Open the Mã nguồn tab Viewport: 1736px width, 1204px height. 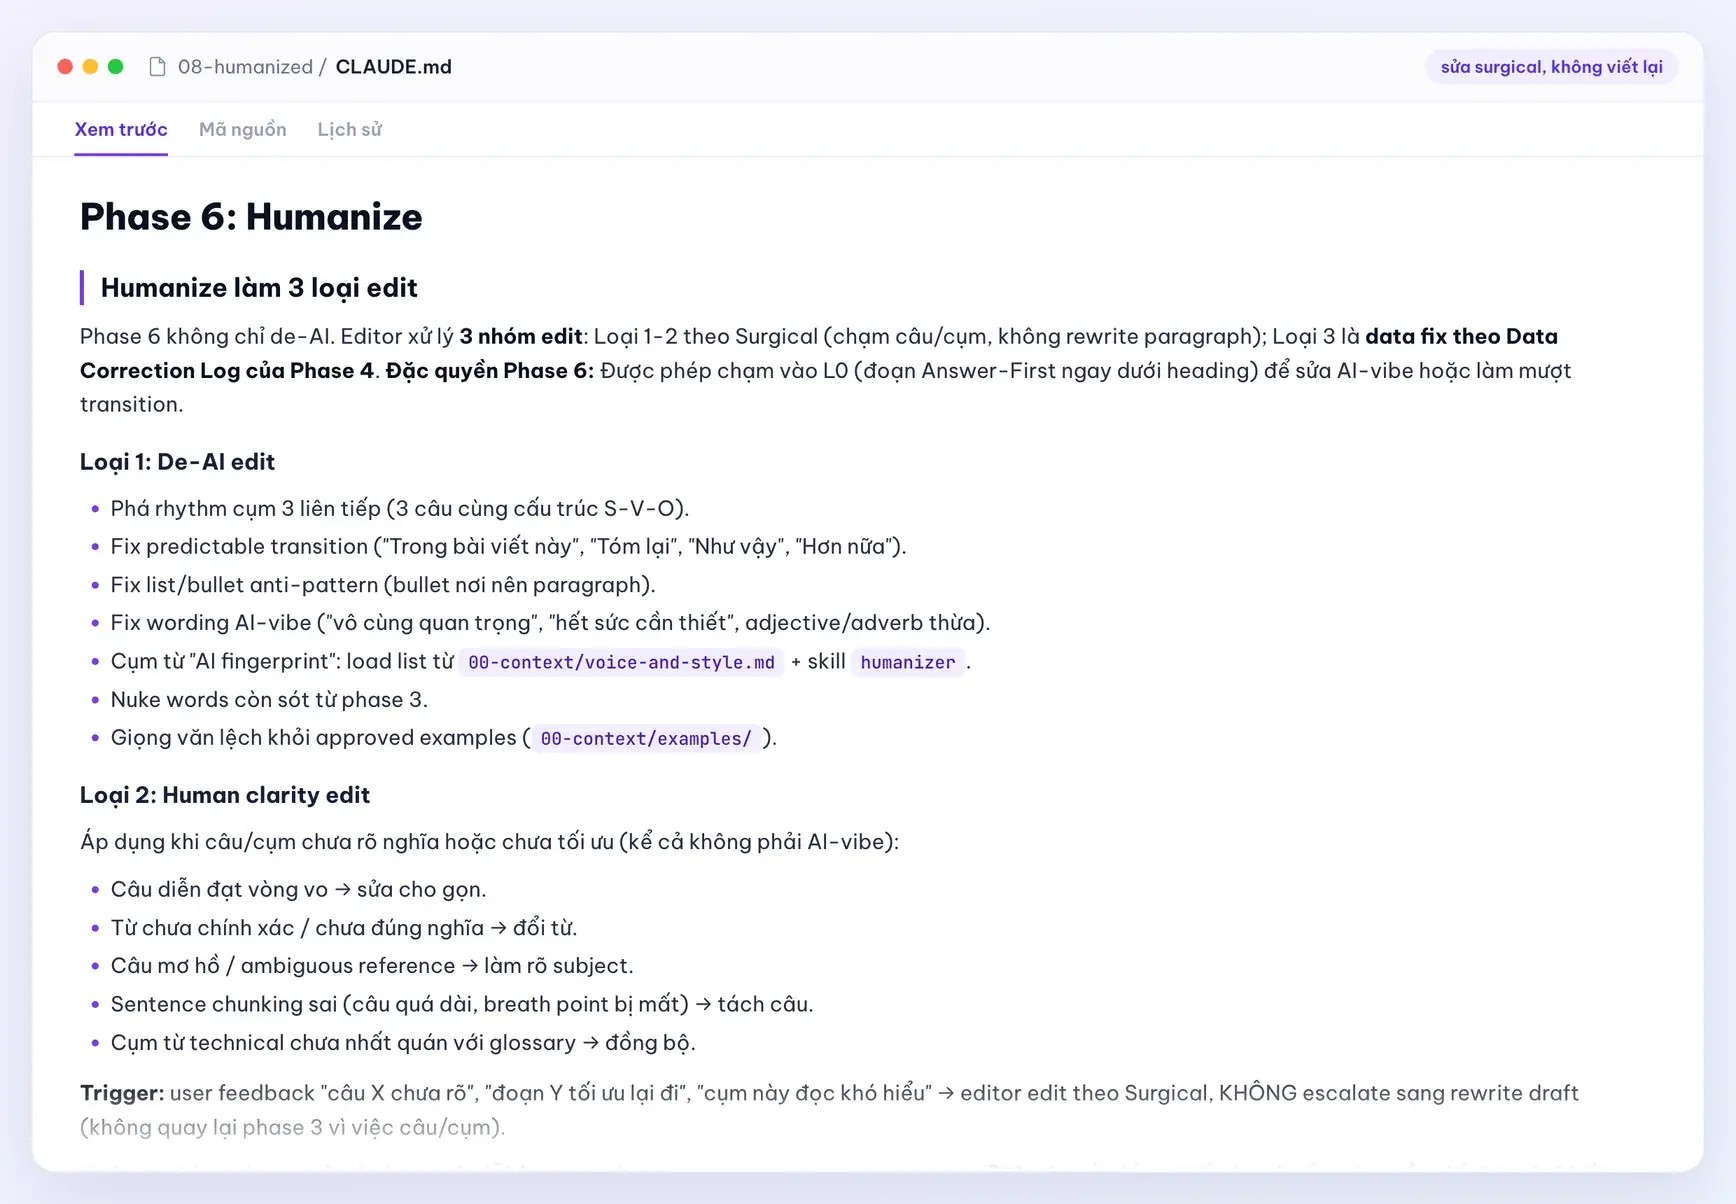(242, 129)
